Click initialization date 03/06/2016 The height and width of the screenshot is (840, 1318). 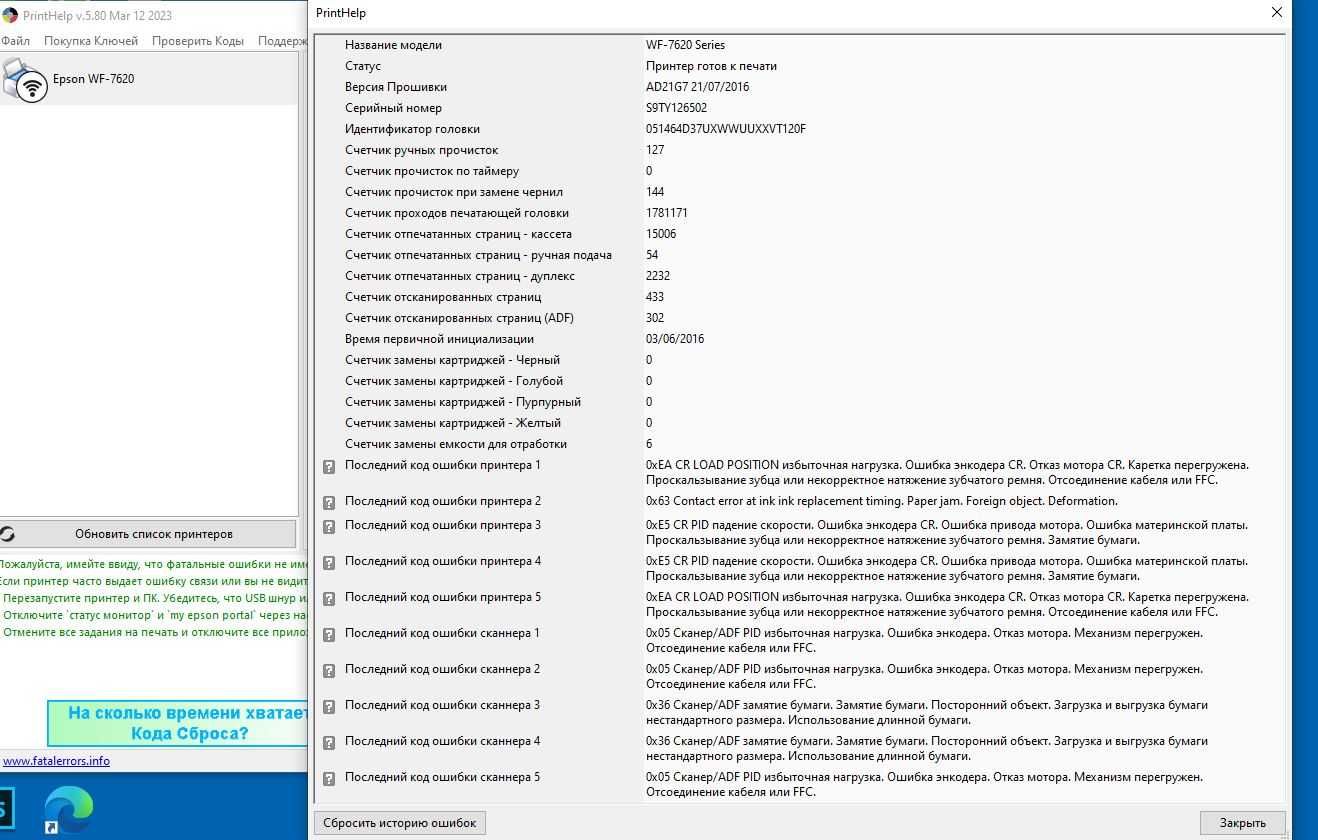[675, 339]
